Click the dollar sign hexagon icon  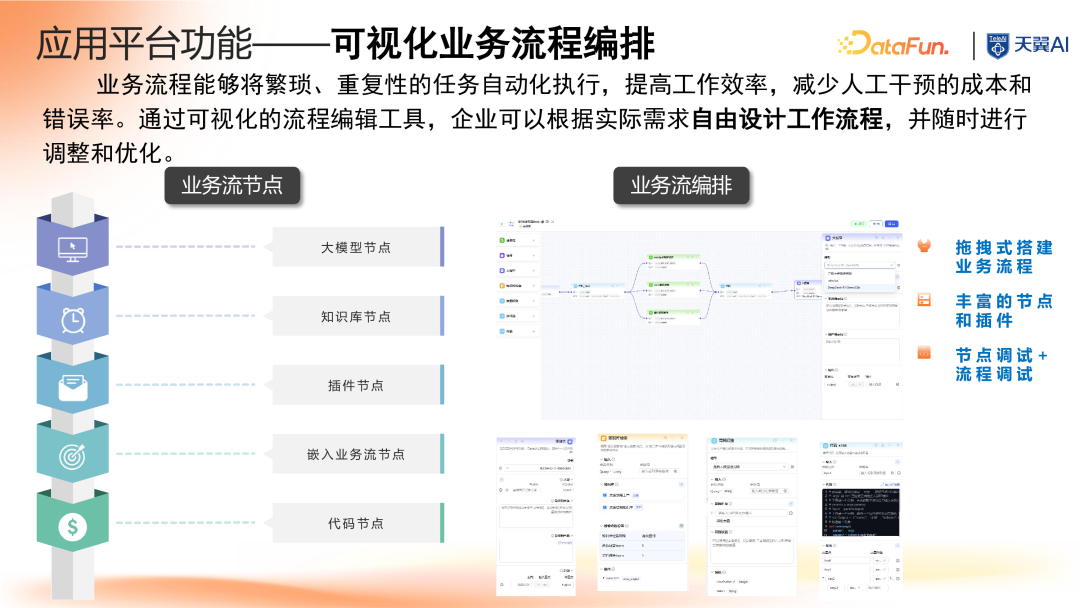pos(72,527)
